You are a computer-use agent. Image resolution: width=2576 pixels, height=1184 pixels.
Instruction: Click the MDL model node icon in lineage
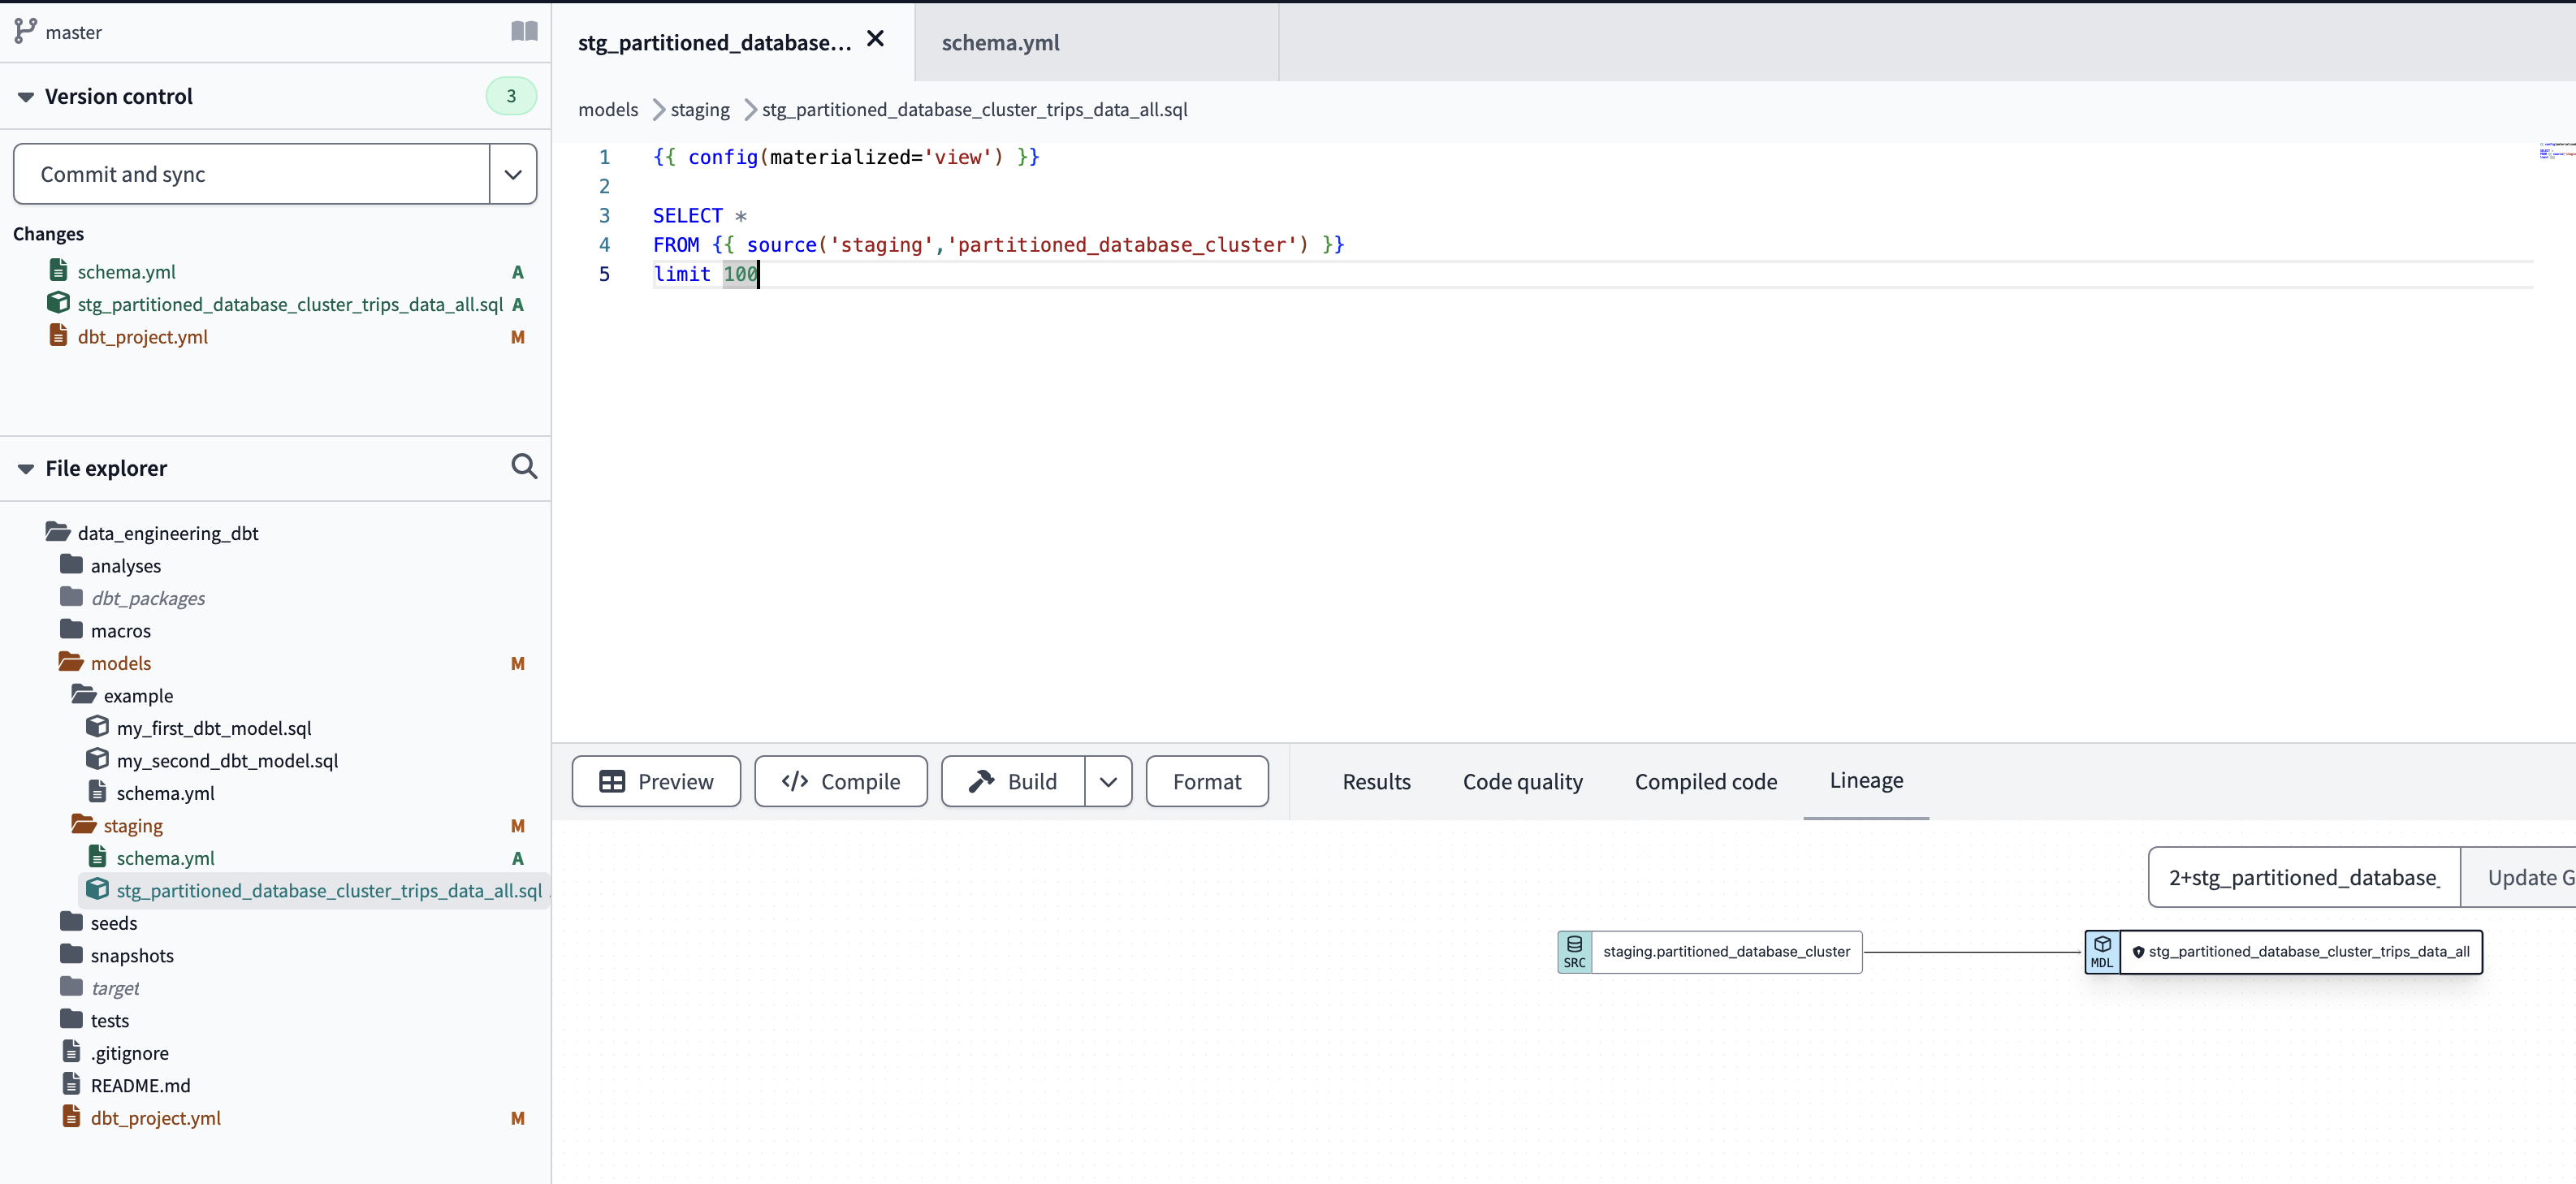click(2102, 952)
